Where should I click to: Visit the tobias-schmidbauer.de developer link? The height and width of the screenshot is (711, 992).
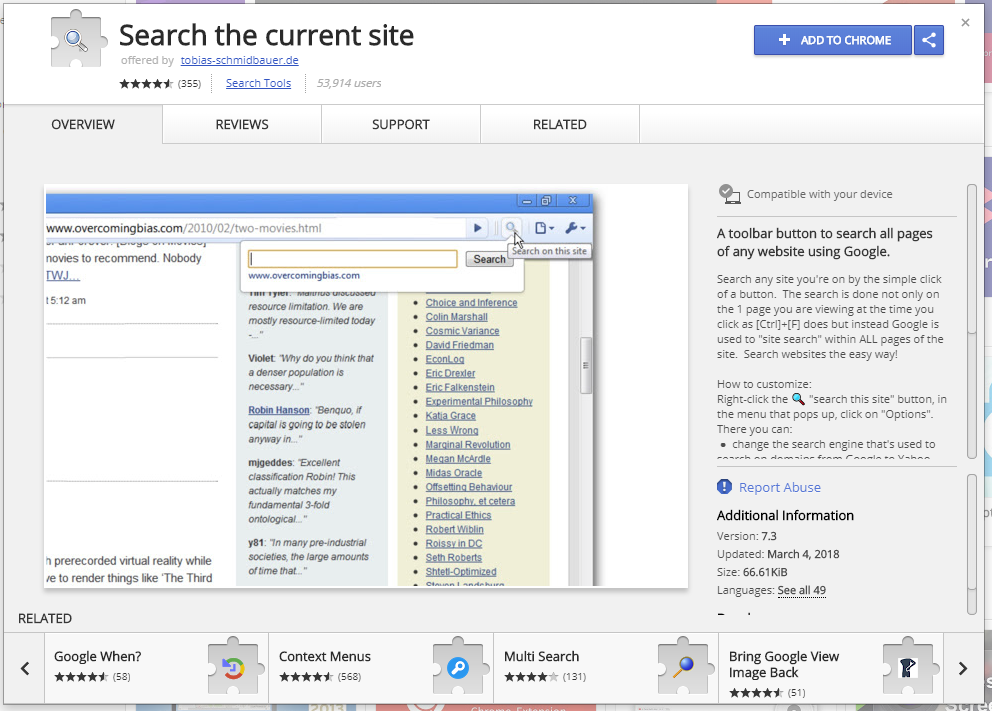pyautogui.click(x=238, y=60)
